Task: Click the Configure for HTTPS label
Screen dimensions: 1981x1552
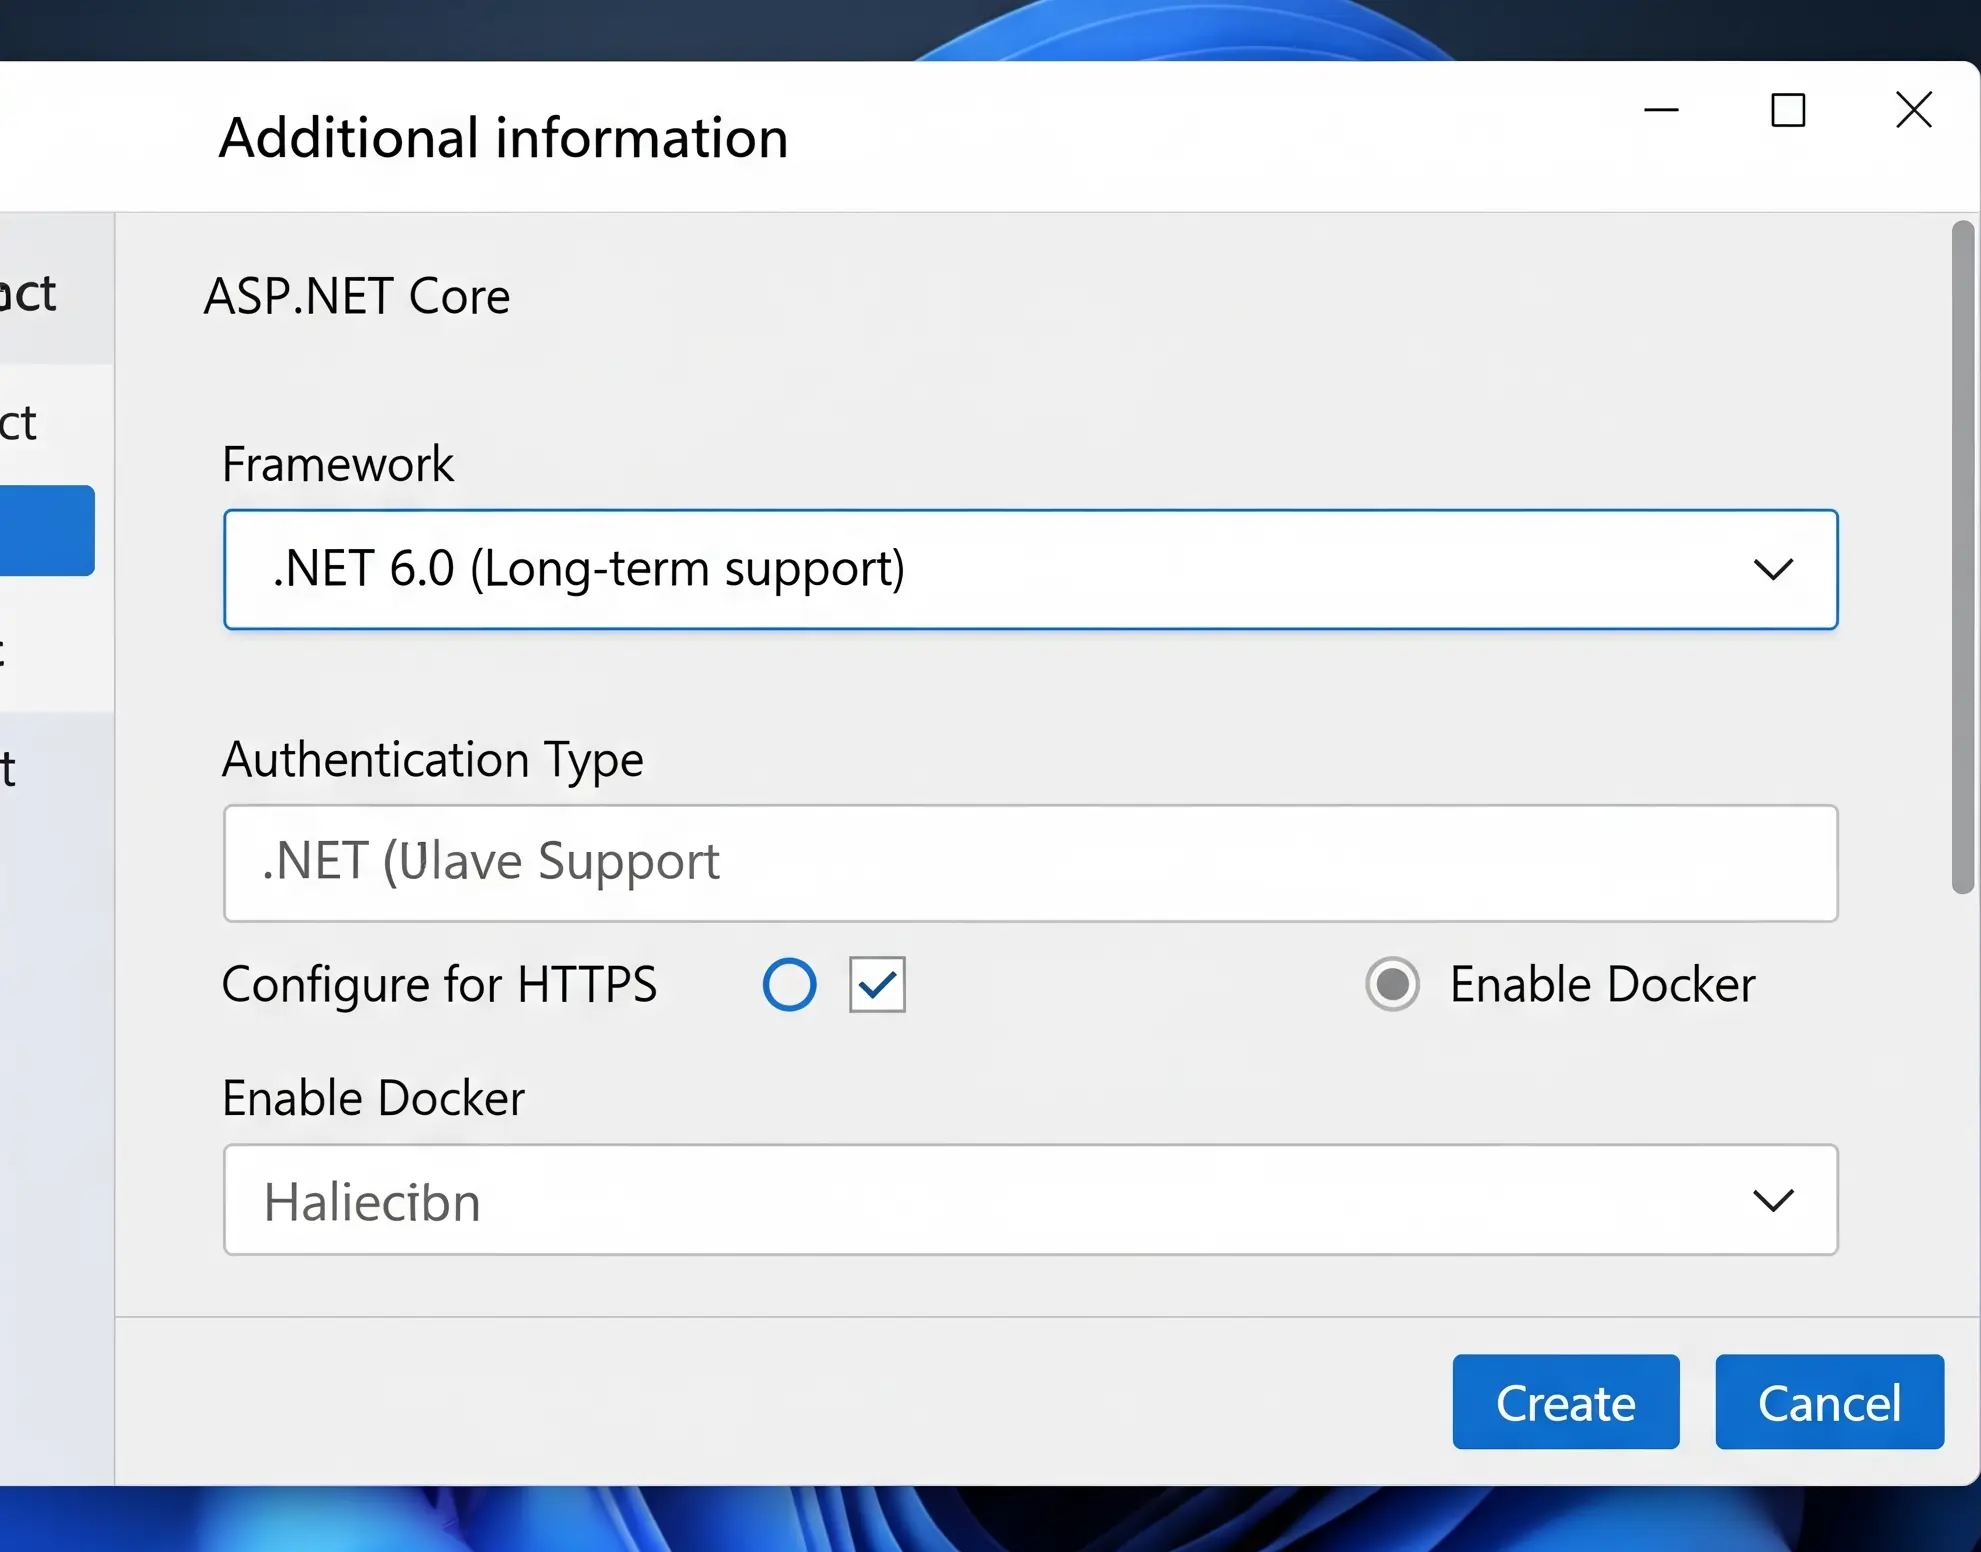Action: [x=439, y=984]
